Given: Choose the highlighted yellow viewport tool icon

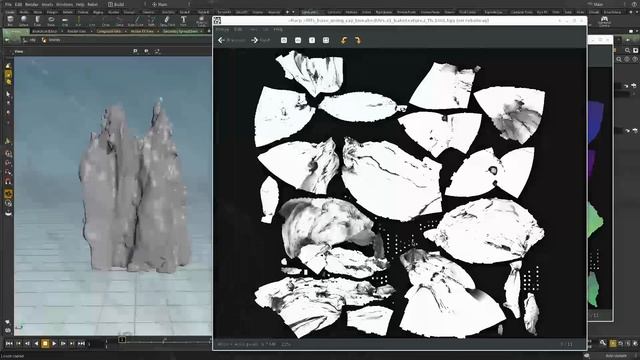Looking at the screenshot, I should (x=8, y=74).
